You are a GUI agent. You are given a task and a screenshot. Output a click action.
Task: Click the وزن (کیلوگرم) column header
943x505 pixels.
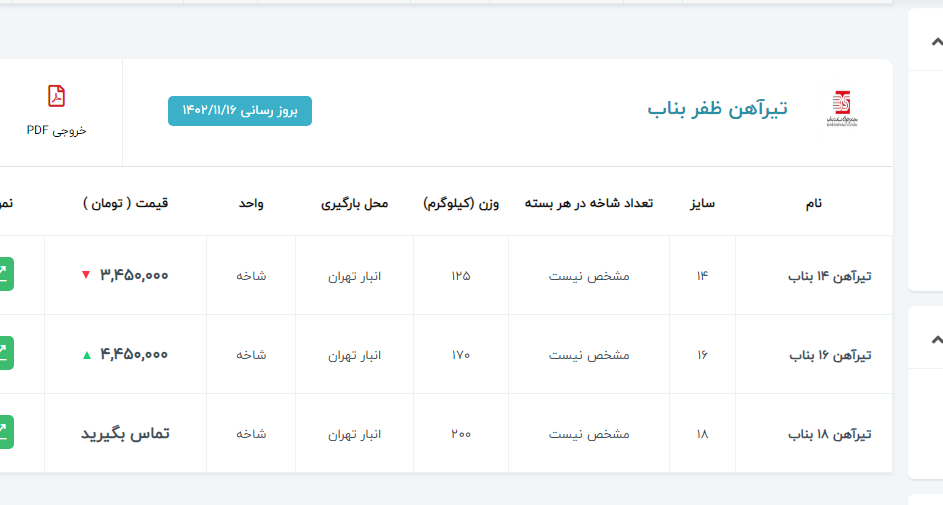click(x=463, y=203)
